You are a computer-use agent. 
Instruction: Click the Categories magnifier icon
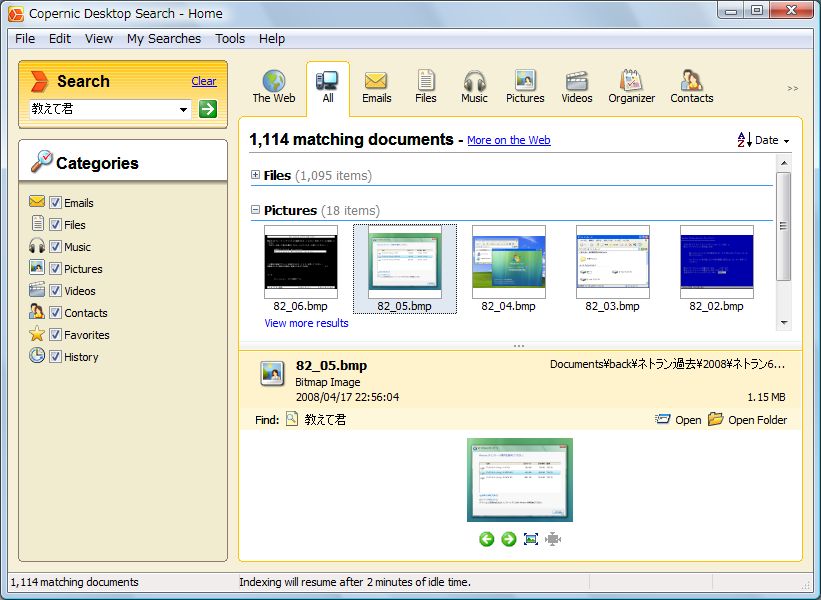coord(41,161)
